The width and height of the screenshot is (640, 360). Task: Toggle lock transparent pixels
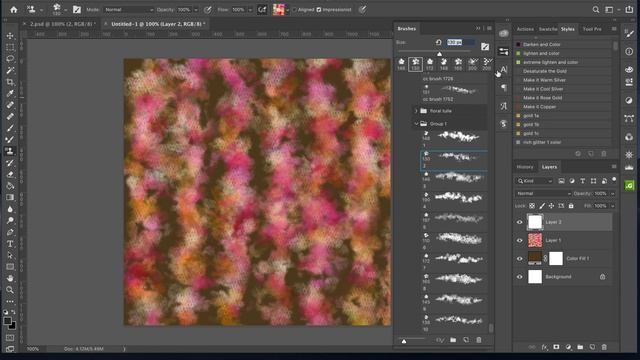coord(532,206)
